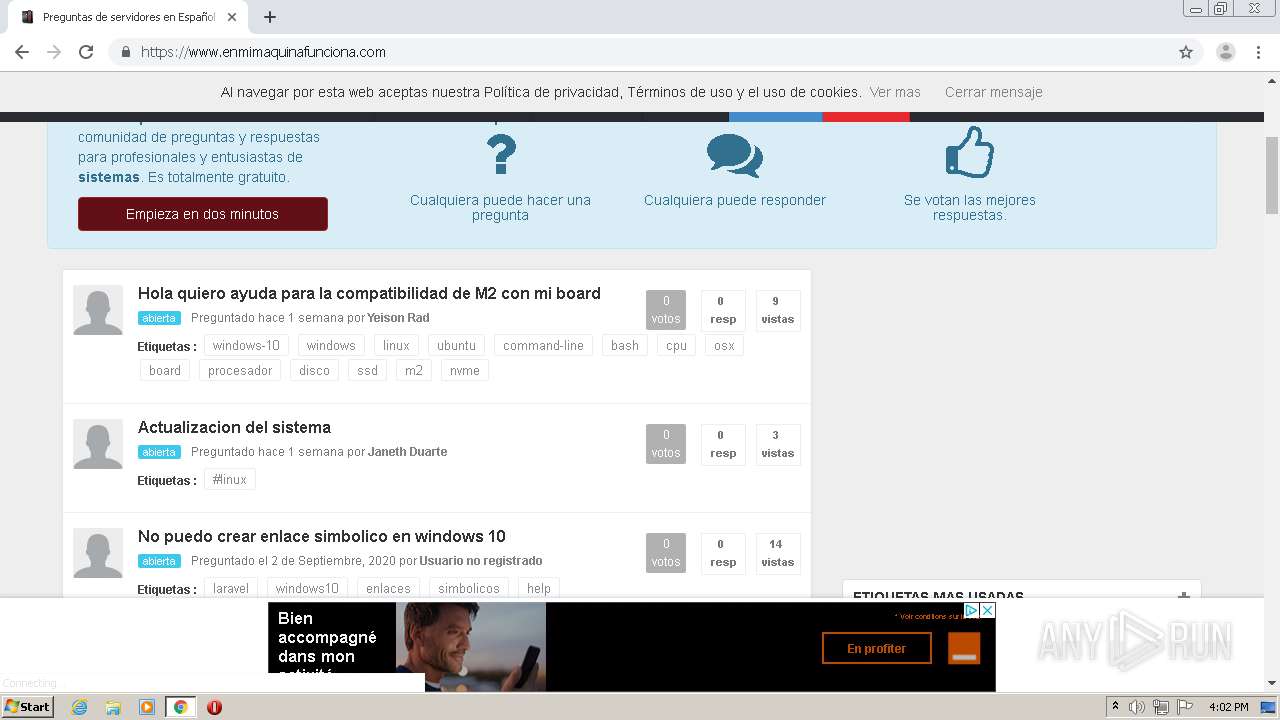Click the scrollbar down arrow
Image resolution: width=1280 pixels, height=720 pixels.
coord(1272,683)
